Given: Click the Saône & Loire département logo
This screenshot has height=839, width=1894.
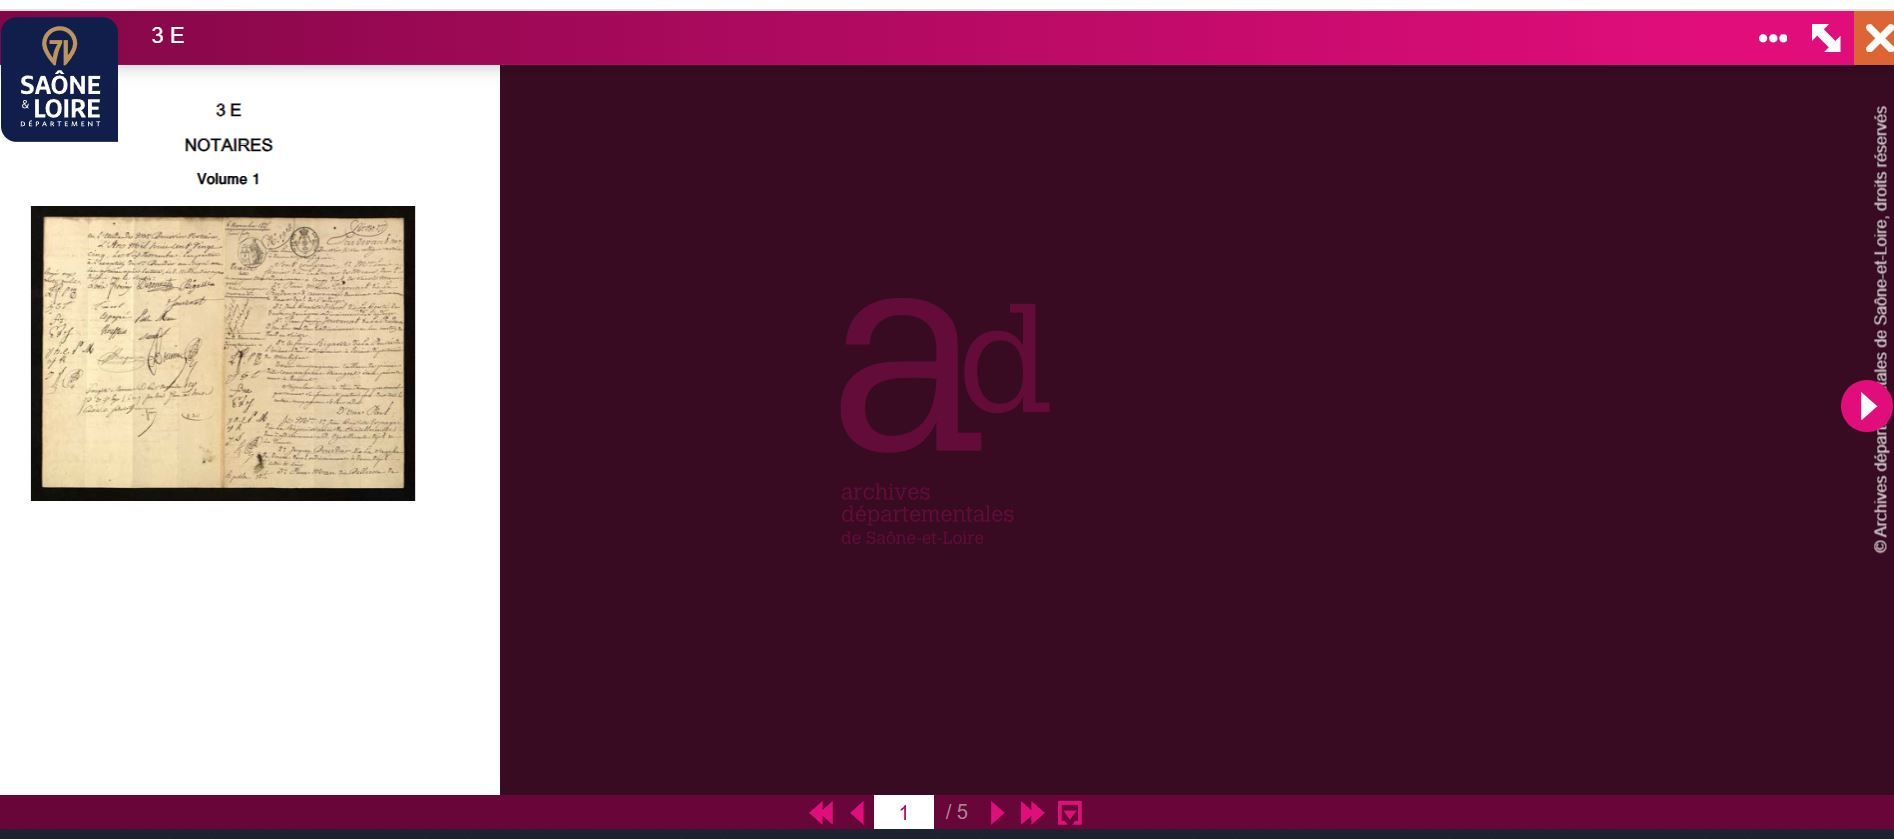Looking at the screenshot, I should [x=60, y=78].
